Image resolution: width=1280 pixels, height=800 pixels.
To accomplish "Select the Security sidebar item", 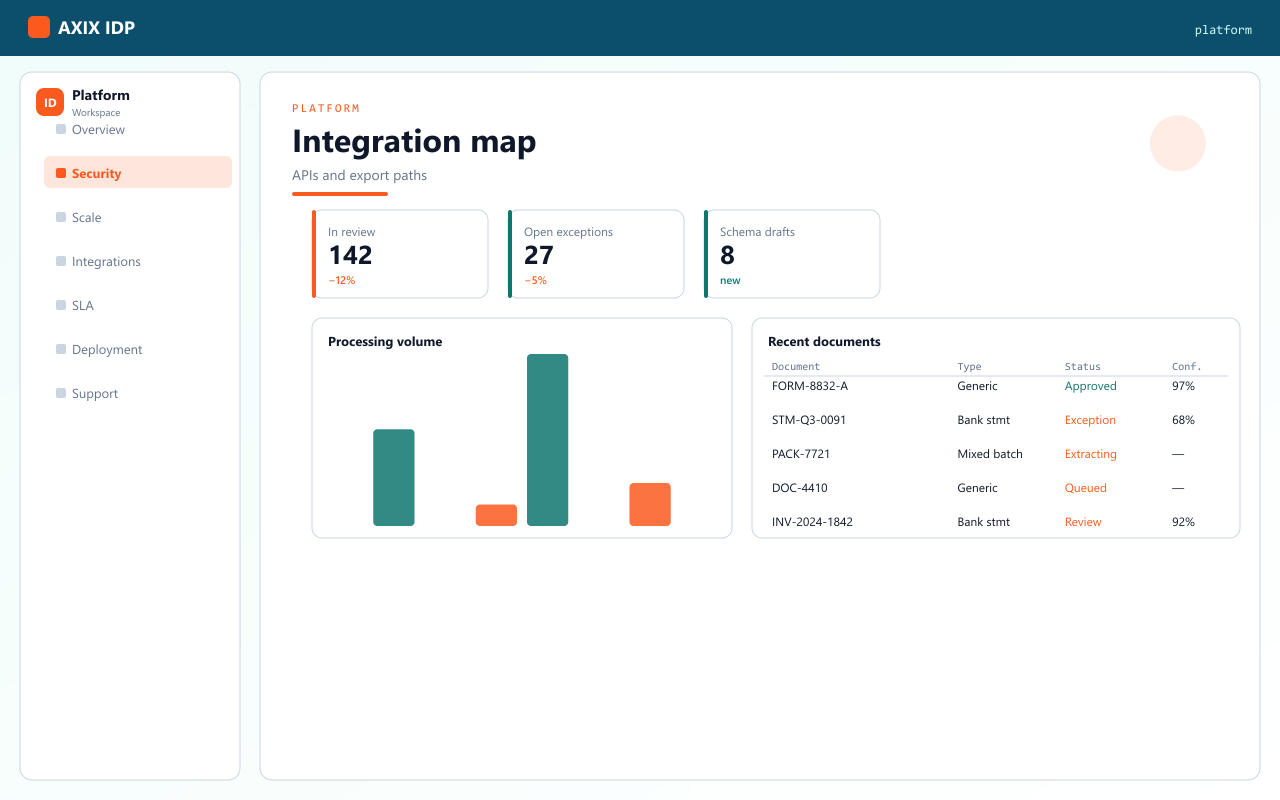I will (138, 172).
